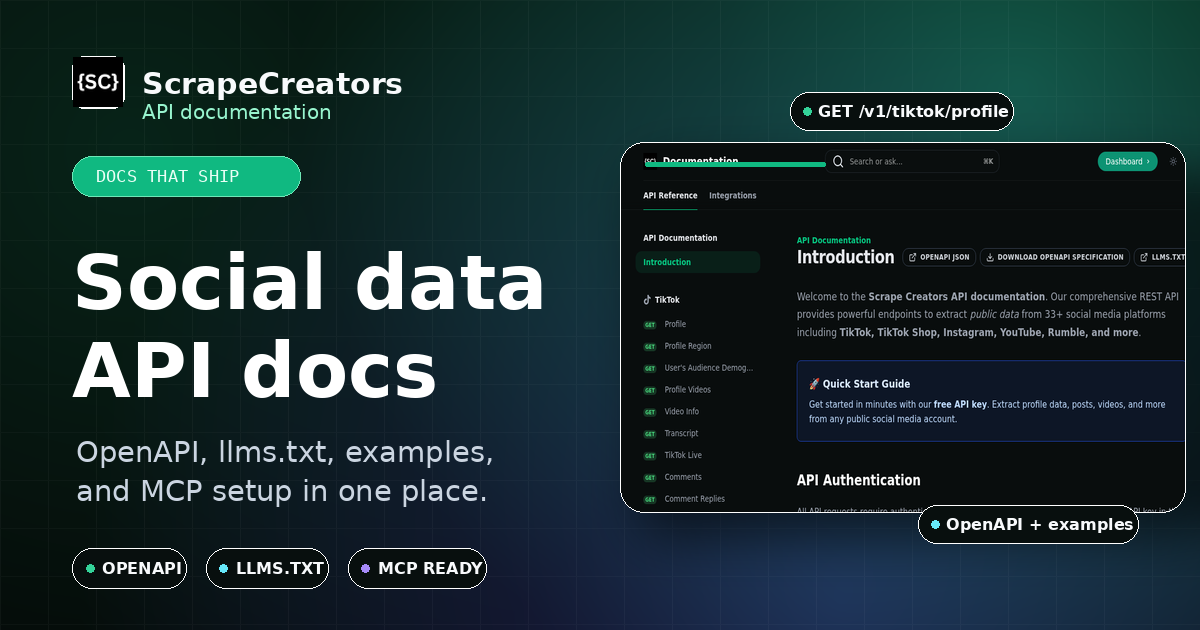The width and height of the screenshot is (1200, 630).
Task: Click the search magnifier icon in docs header
Action: click(x=838, y=161)
